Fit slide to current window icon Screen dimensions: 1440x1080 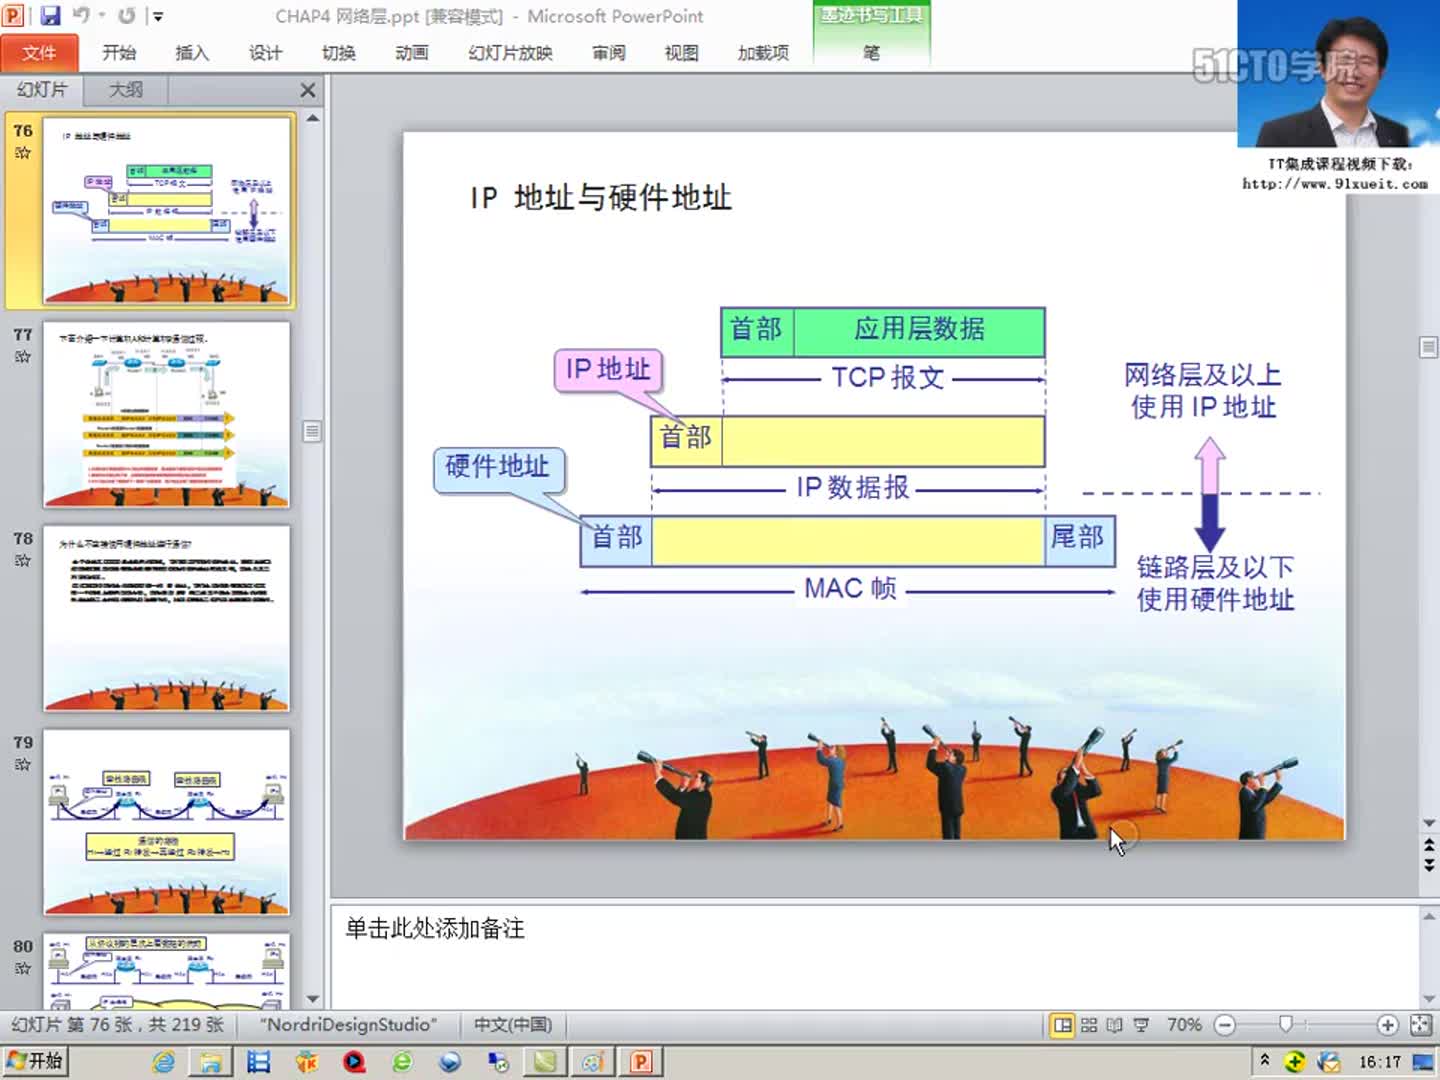click(x=1420, y=1025)
